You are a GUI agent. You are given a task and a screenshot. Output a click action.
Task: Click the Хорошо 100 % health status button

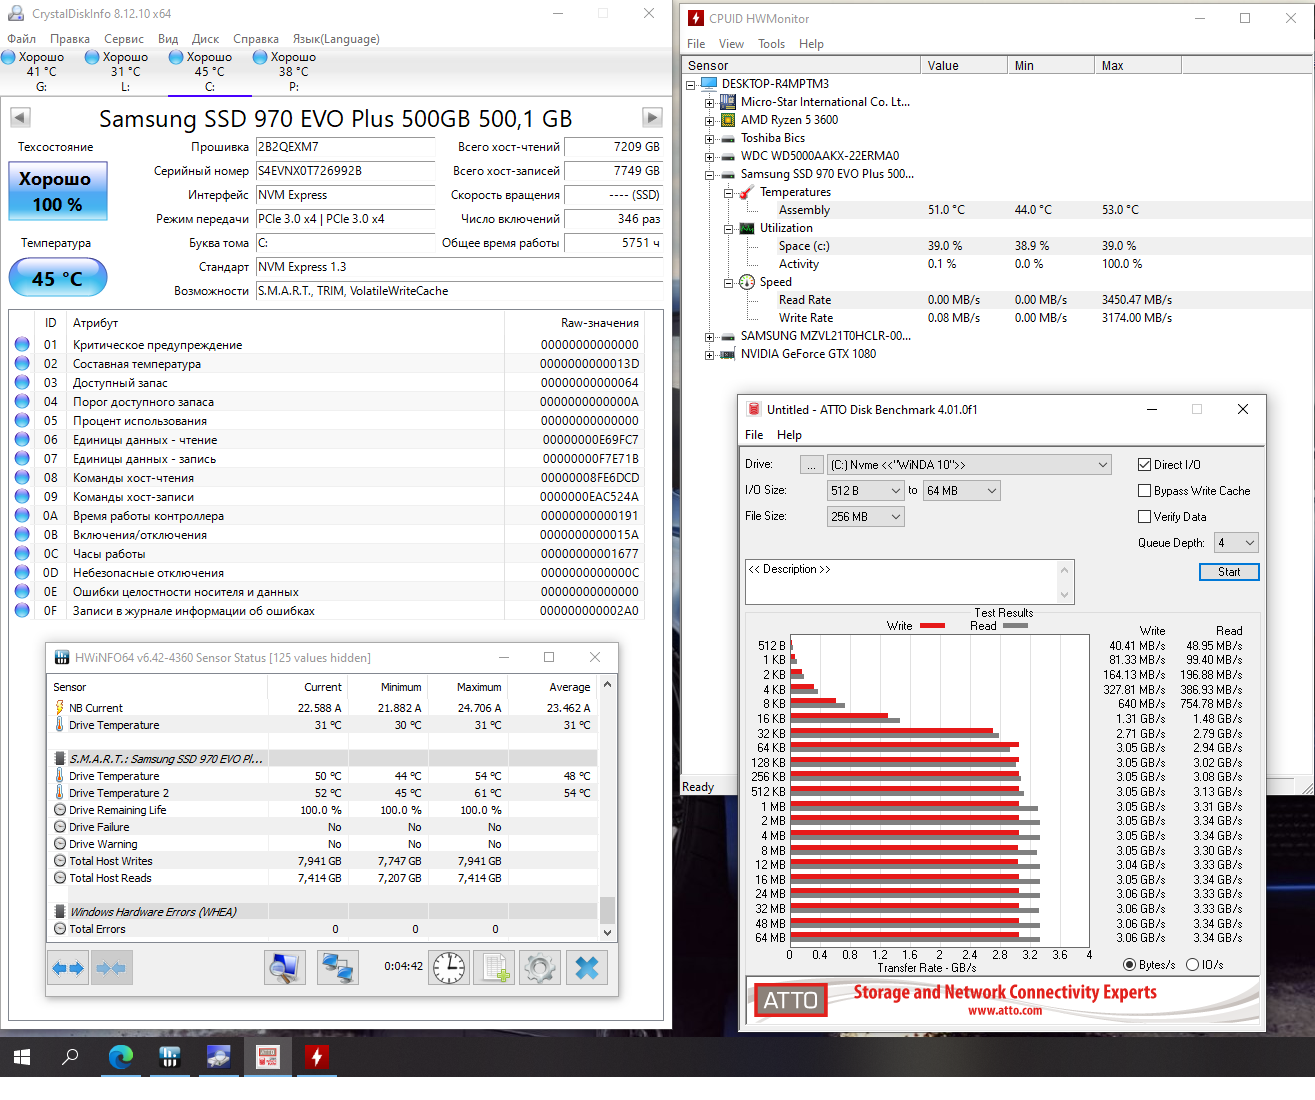[58, 191]
